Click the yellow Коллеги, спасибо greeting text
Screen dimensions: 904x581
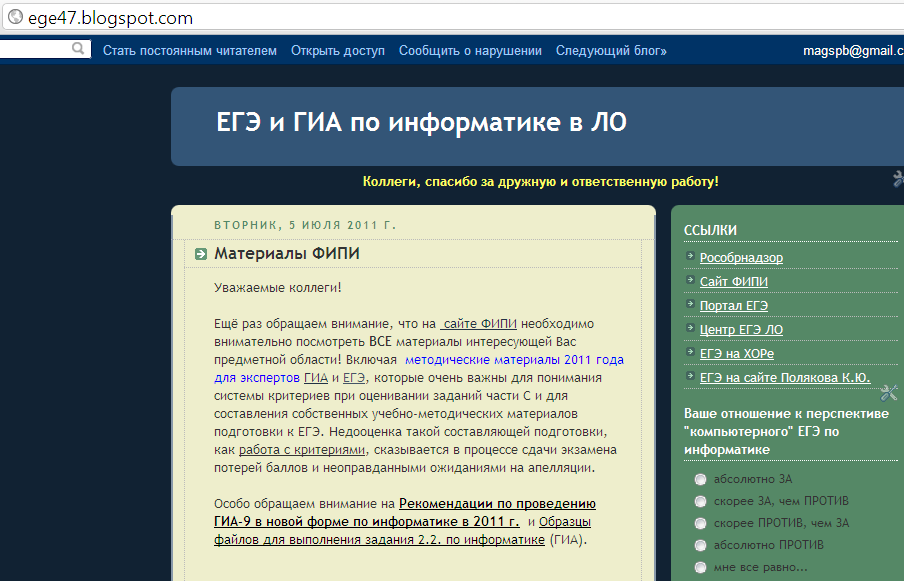point(541,182)
